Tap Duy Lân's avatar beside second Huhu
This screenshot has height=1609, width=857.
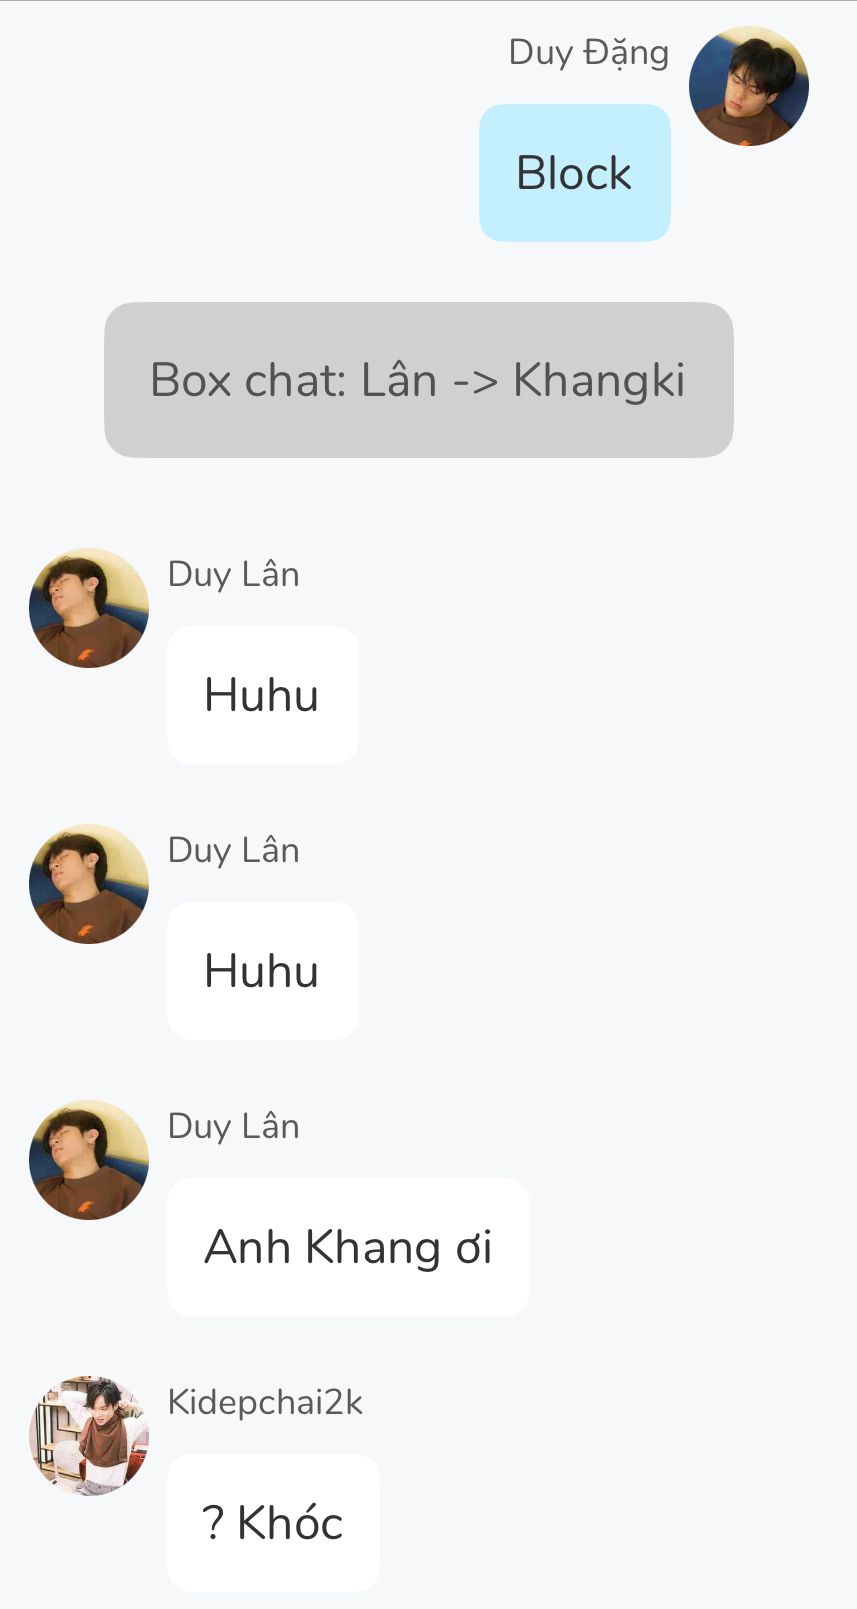click(x=89, y=884)
